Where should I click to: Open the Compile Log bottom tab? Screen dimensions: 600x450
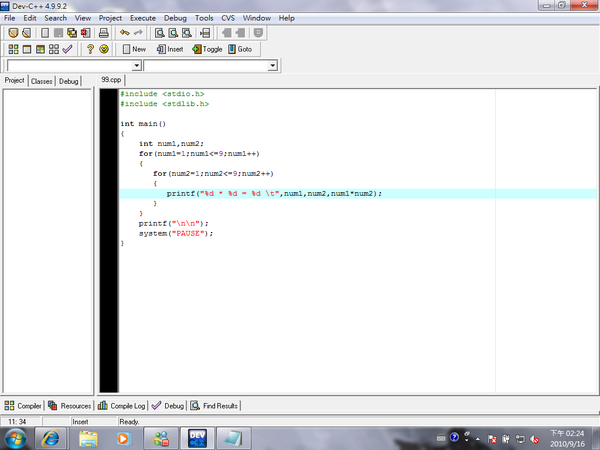122,406
